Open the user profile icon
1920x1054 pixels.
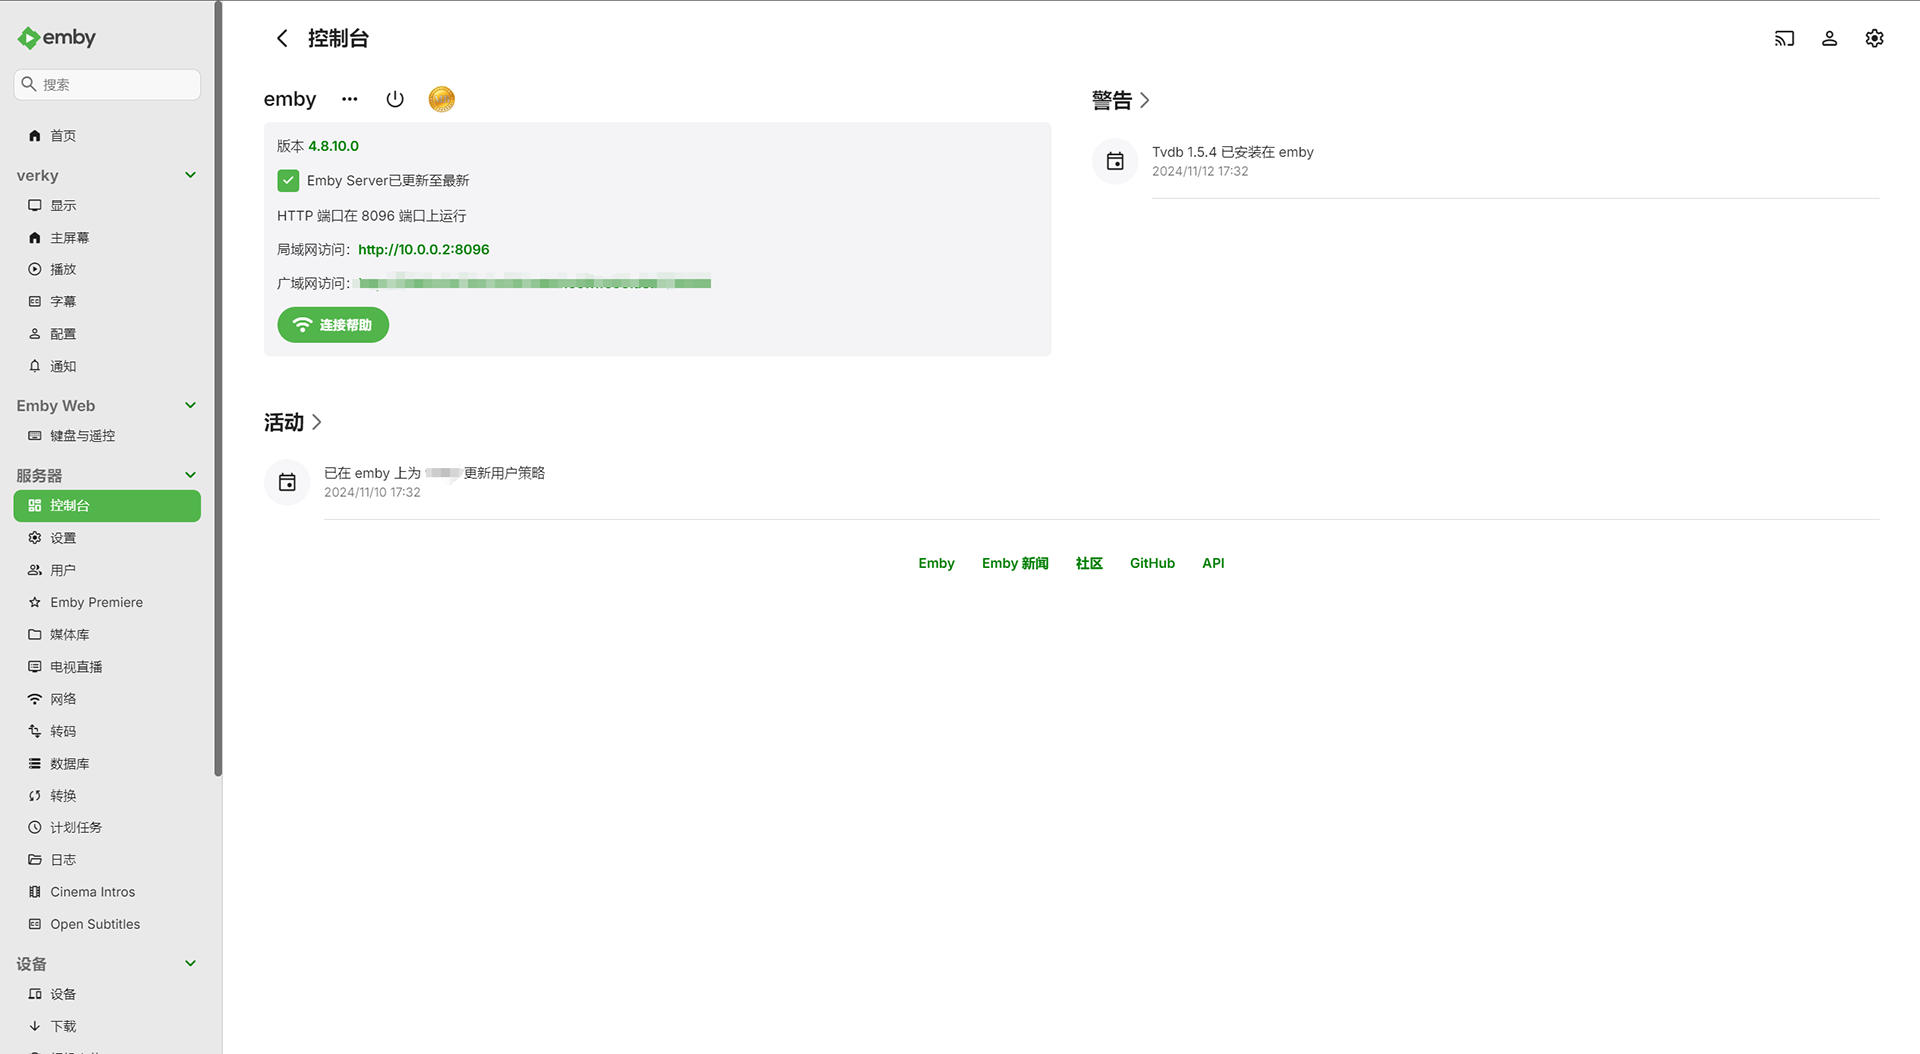coord(1829,38)
